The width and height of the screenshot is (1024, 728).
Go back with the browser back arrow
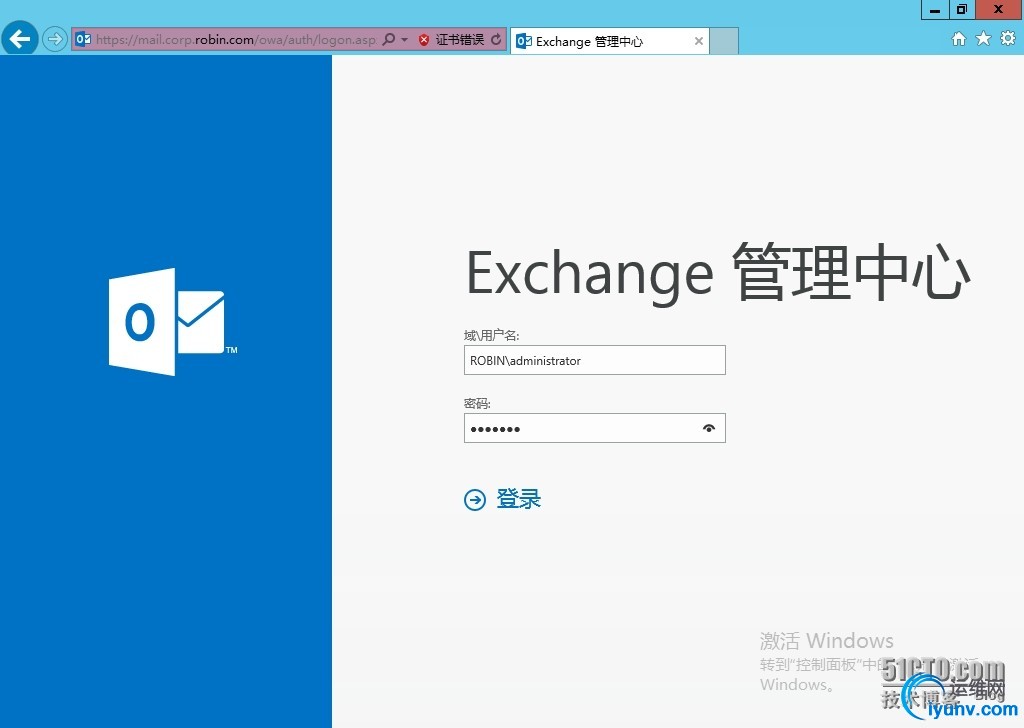click(x=20, y=39)
